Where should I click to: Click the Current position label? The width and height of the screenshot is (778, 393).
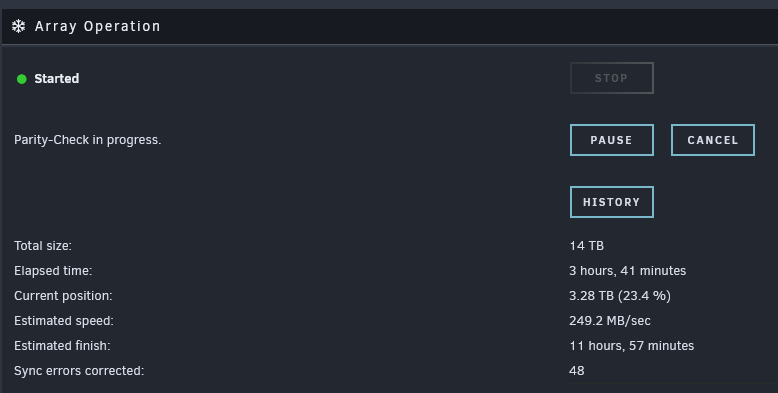click(63, 296)
